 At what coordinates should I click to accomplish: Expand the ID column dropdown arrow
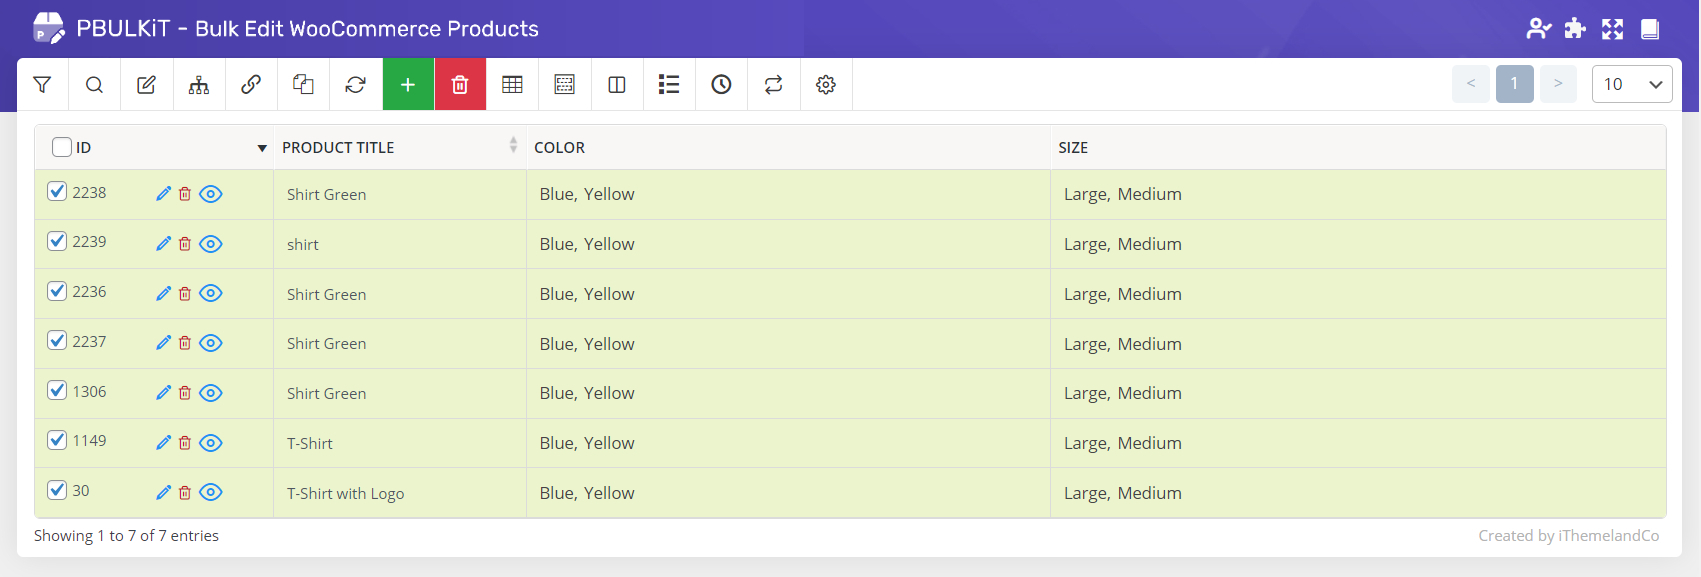pos(262,148)
